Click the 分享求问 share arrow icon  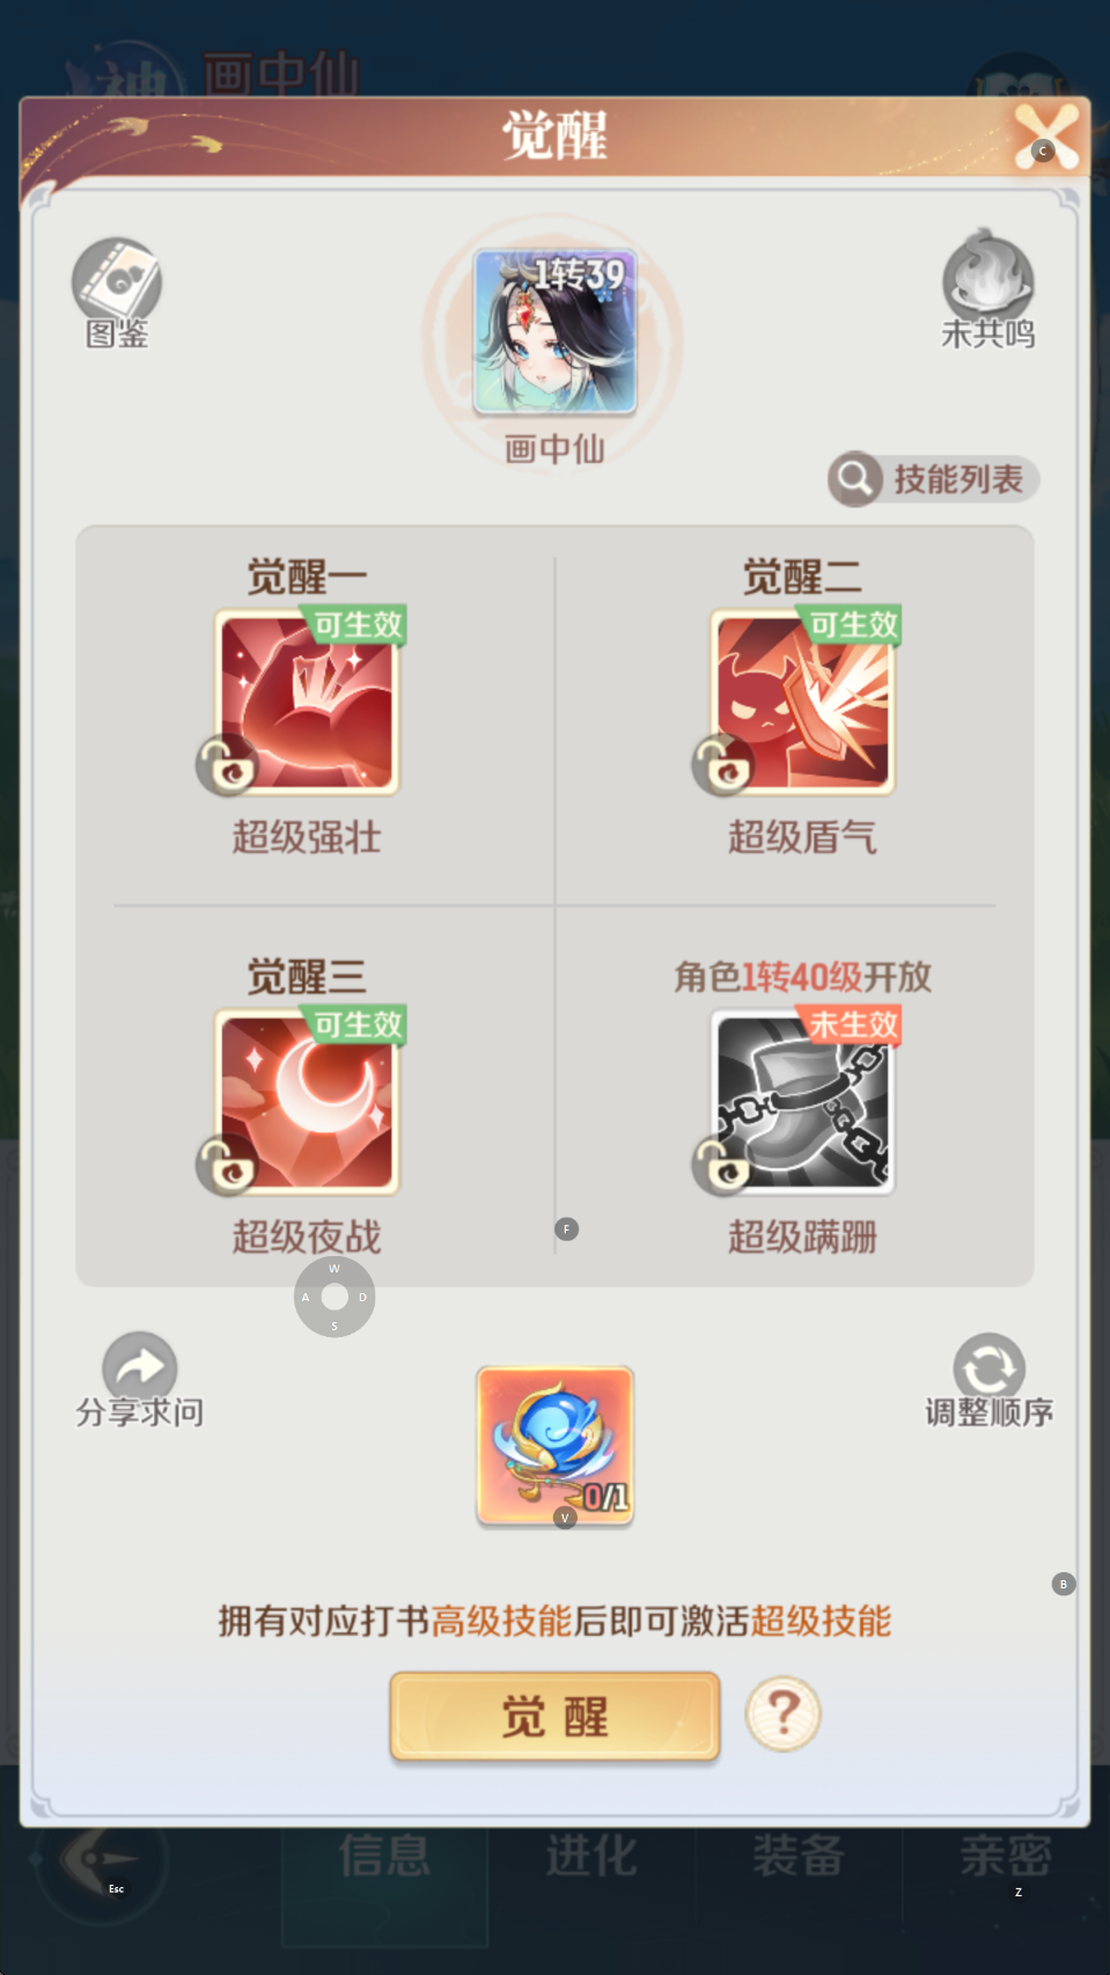pos(140,1366)
